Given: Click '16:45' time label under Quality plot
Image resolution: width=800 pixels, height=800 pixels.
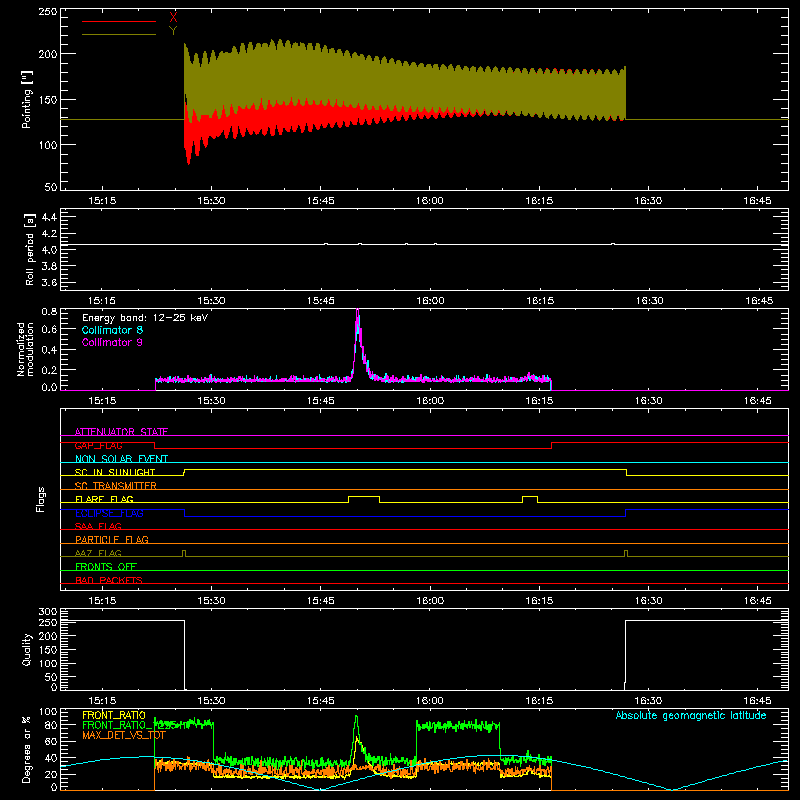Looking at the screenshot, I should pyautogui.click(x=758, y=701).
